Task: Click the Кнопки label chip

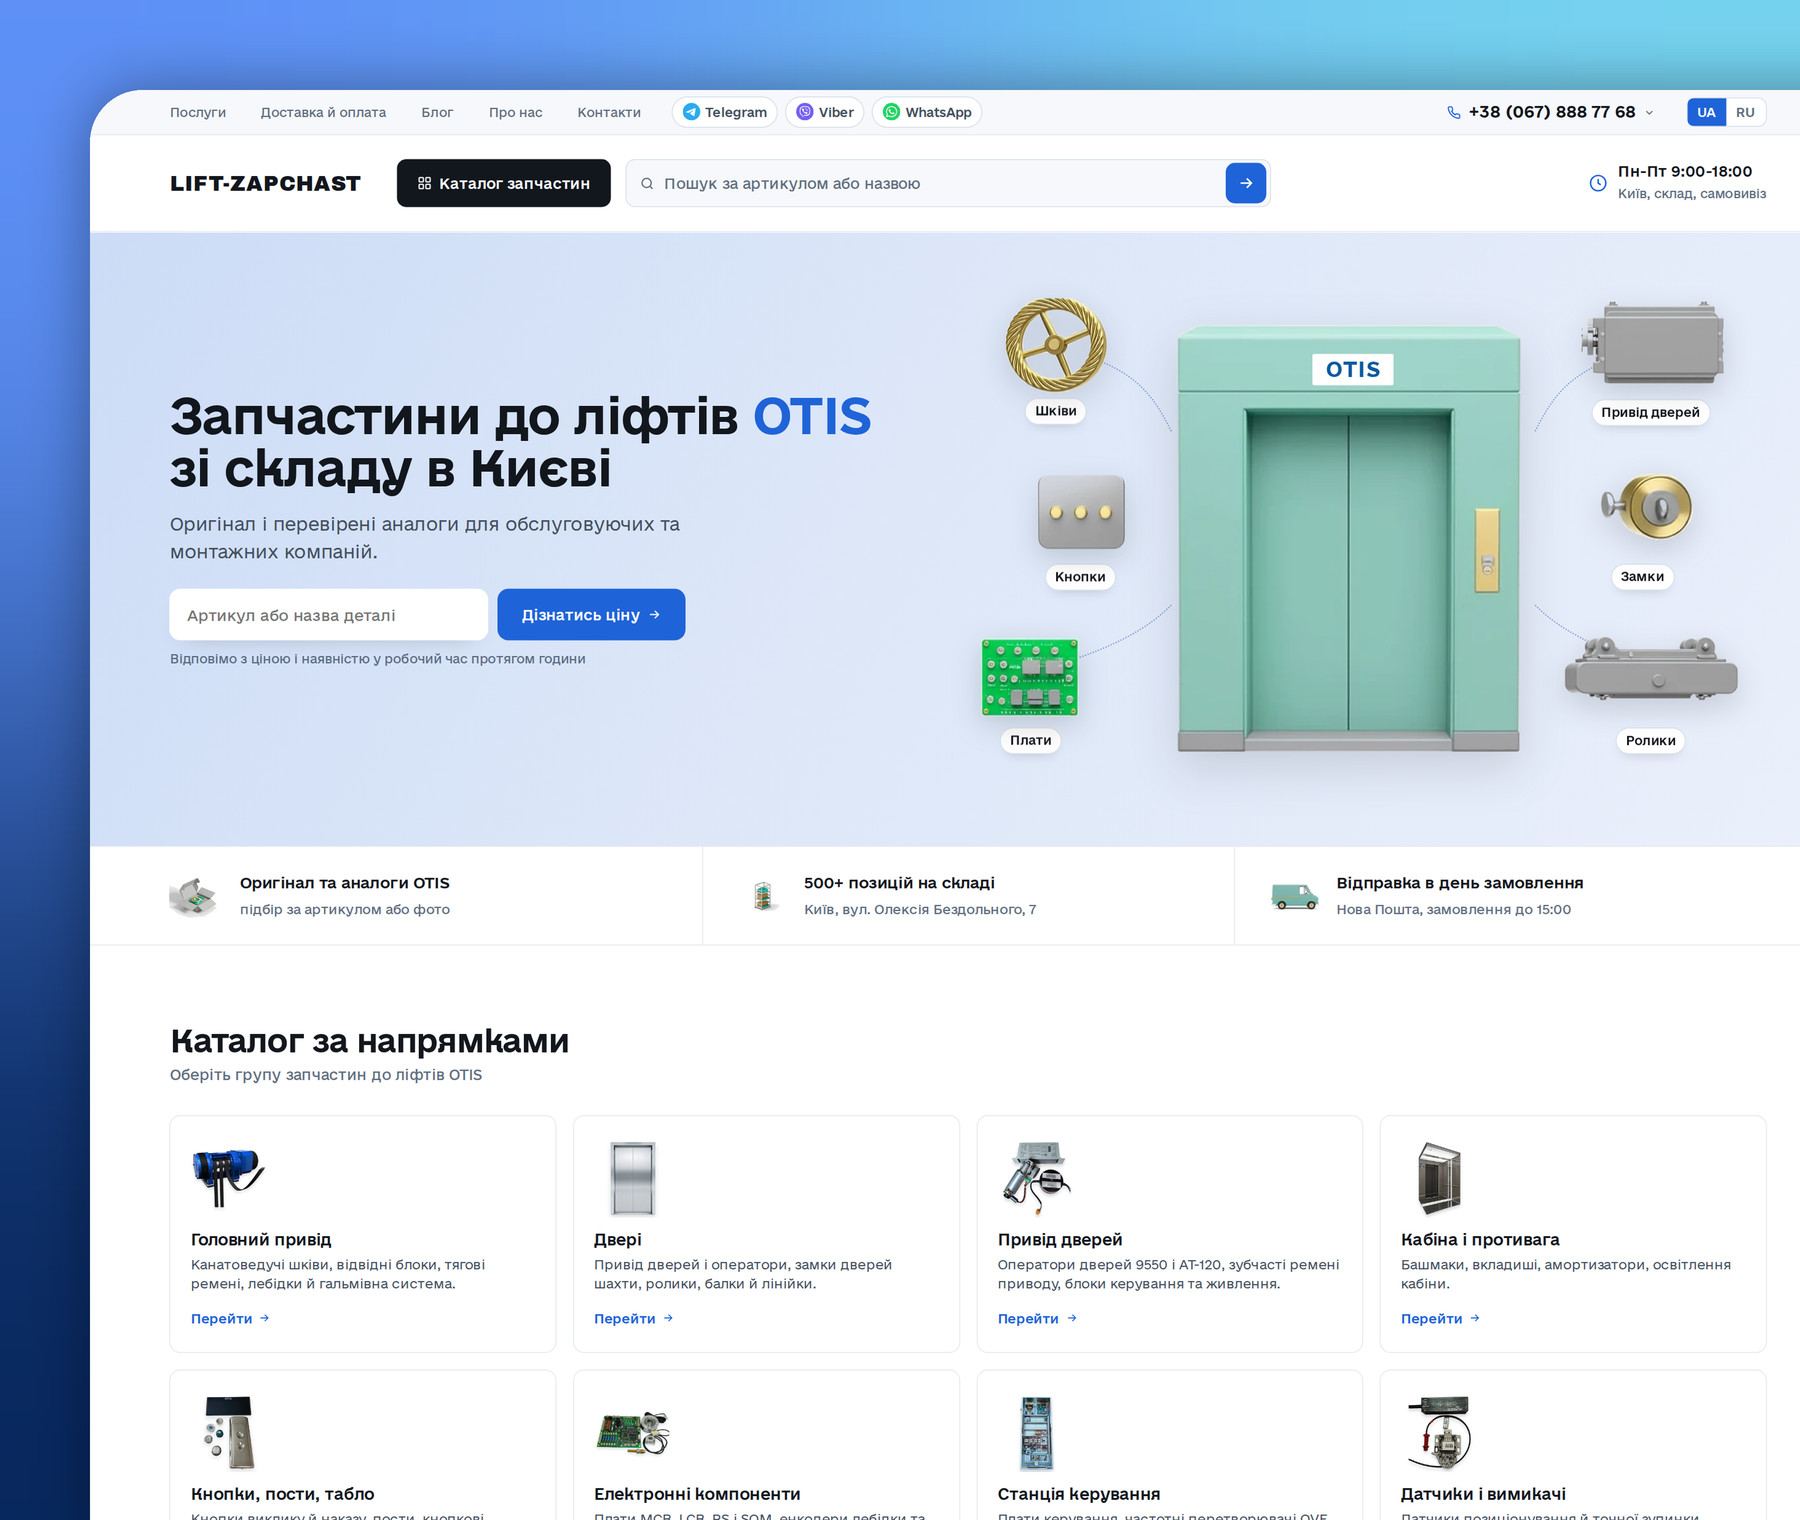Action: click(1080, 577)
